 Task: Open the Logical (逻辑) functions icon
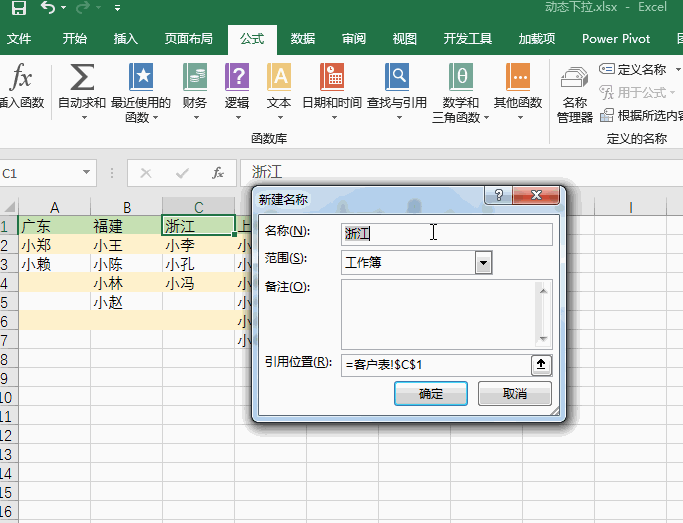[x=237, y=78]
